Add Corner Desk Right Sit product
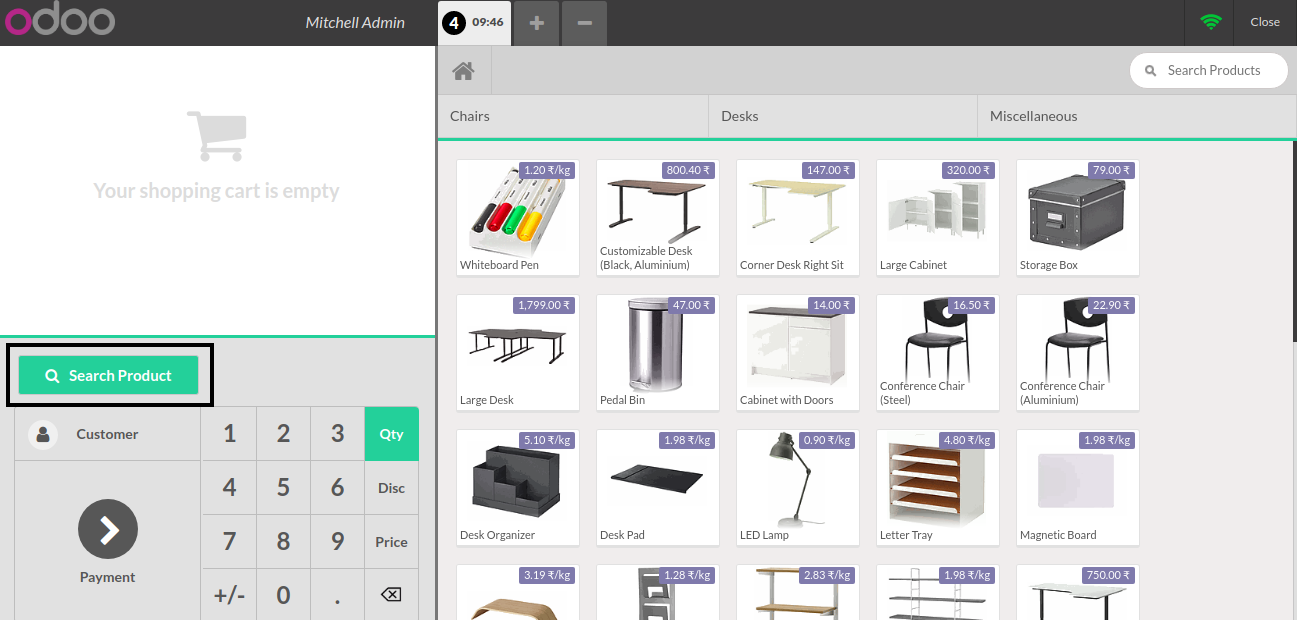This screenshot has width=1297, height=620. click(798, 217)
